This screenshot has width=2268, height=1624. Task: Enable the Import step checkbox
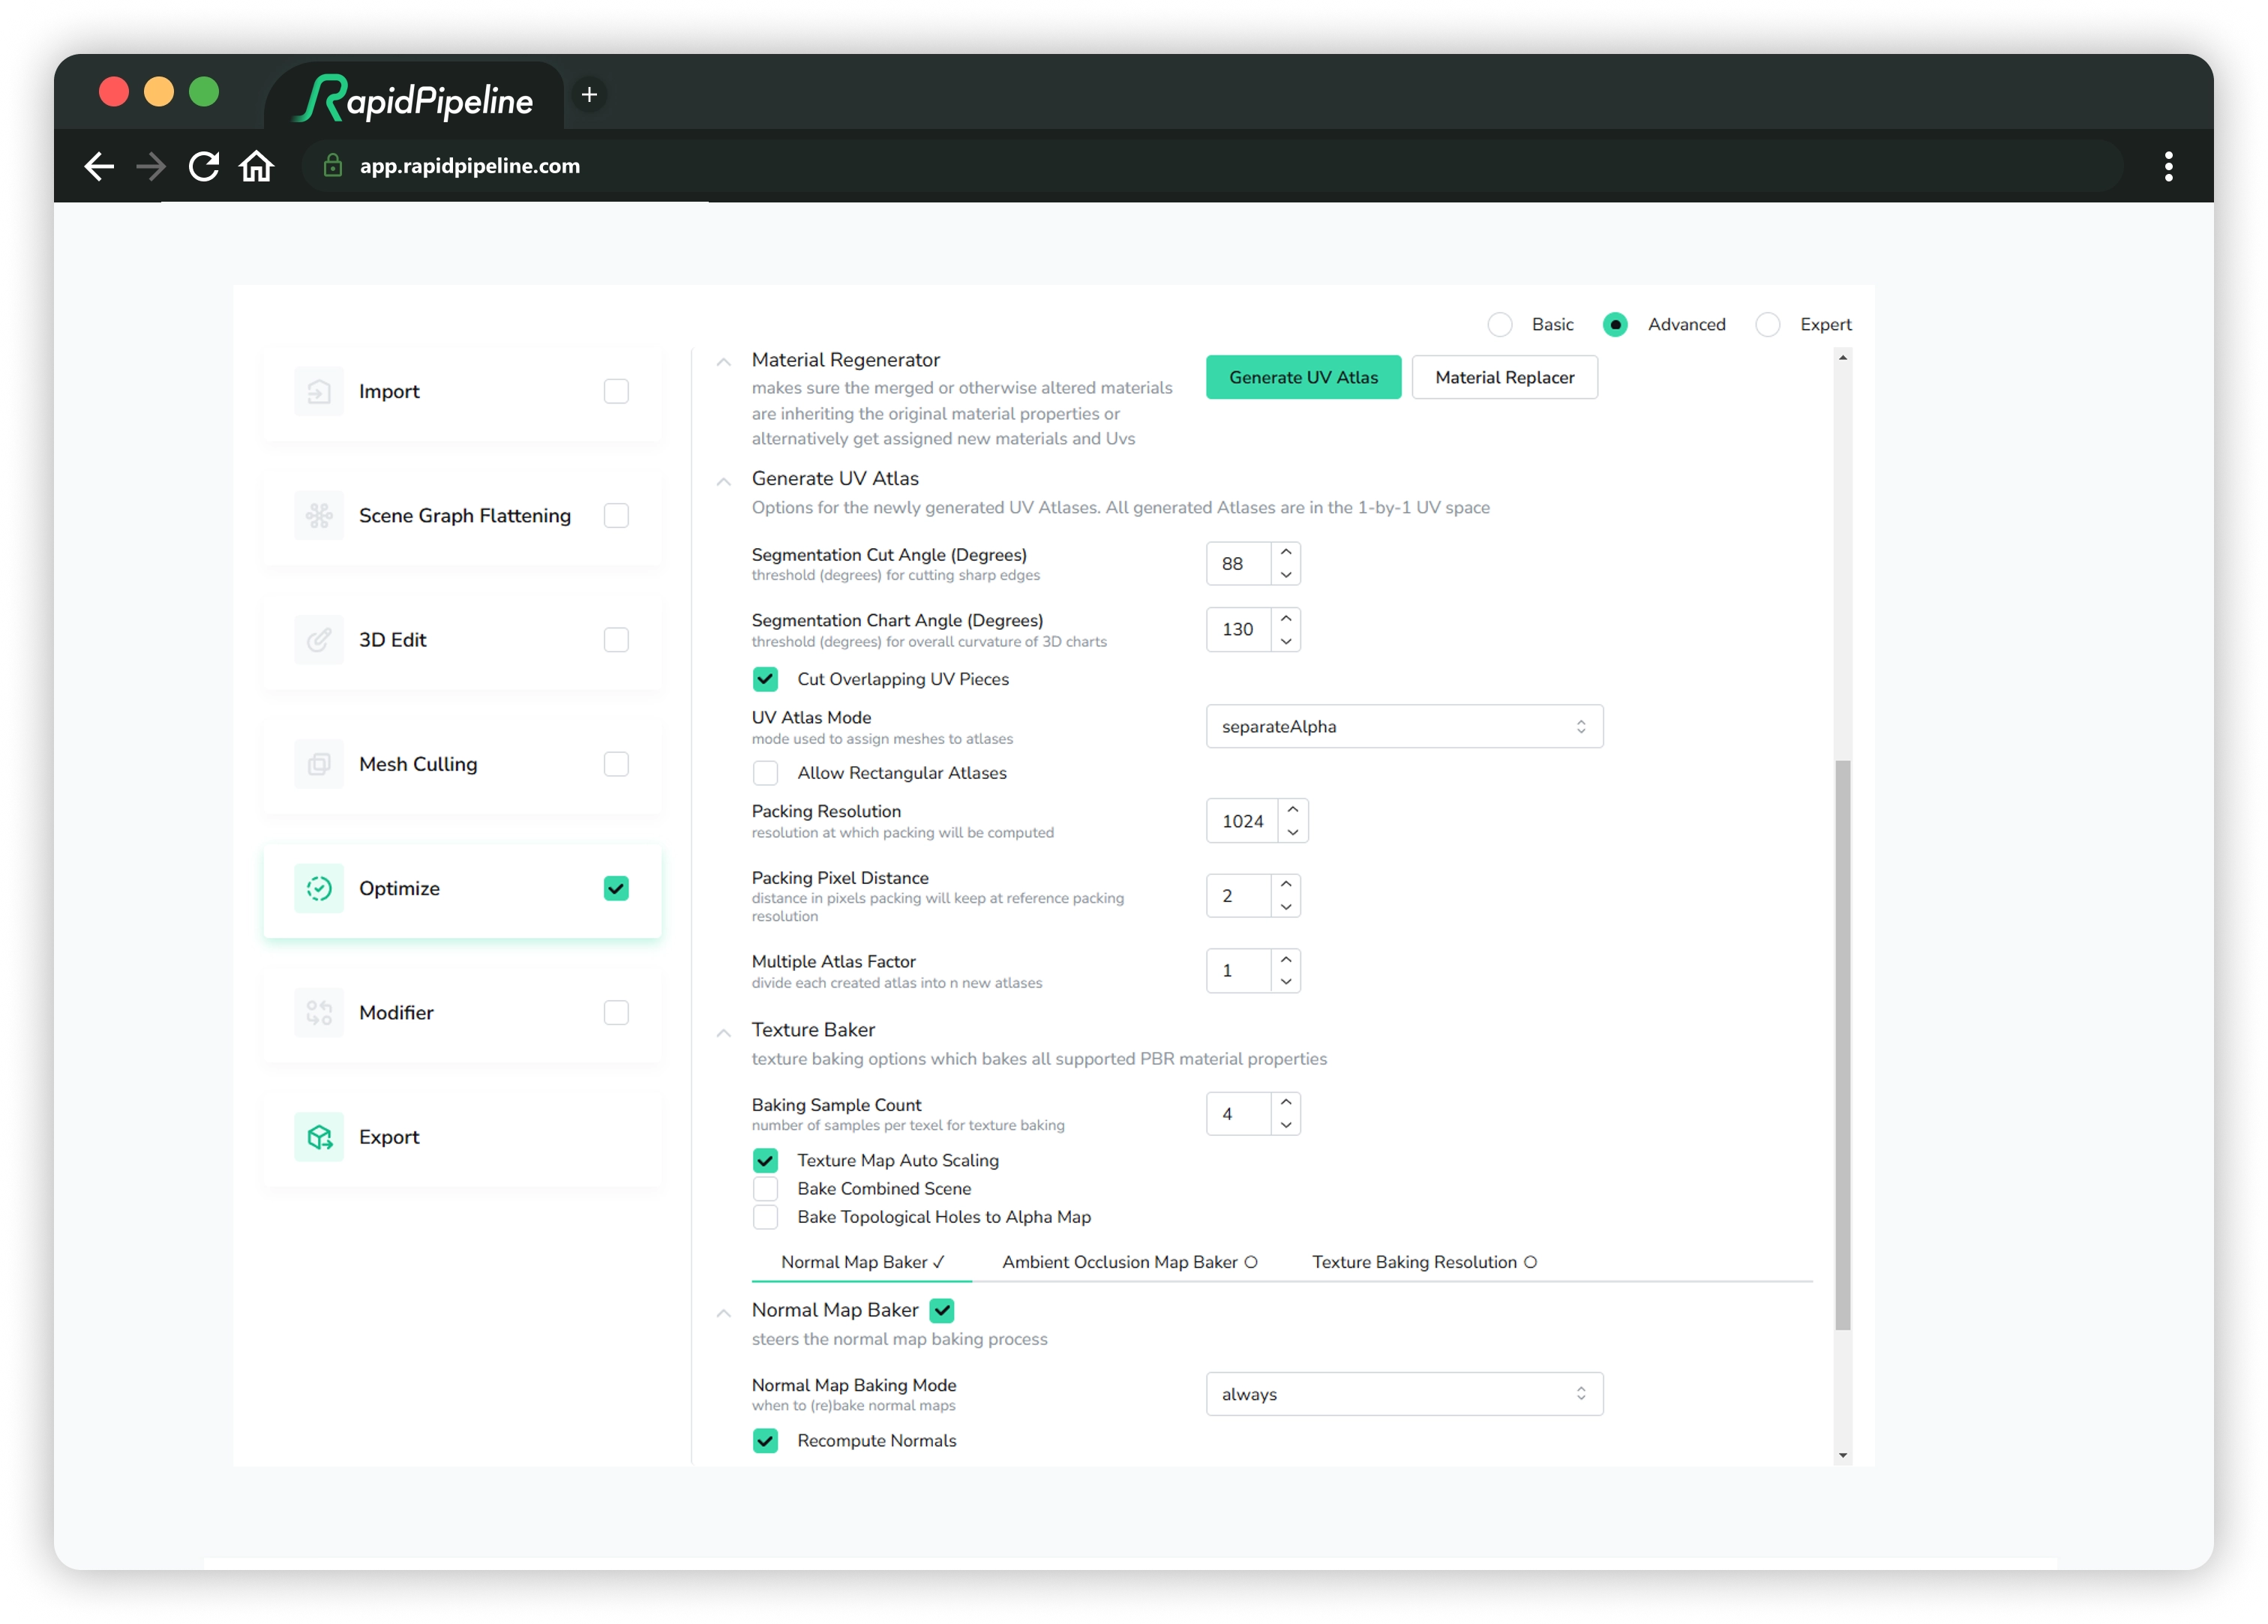(616, 391)
